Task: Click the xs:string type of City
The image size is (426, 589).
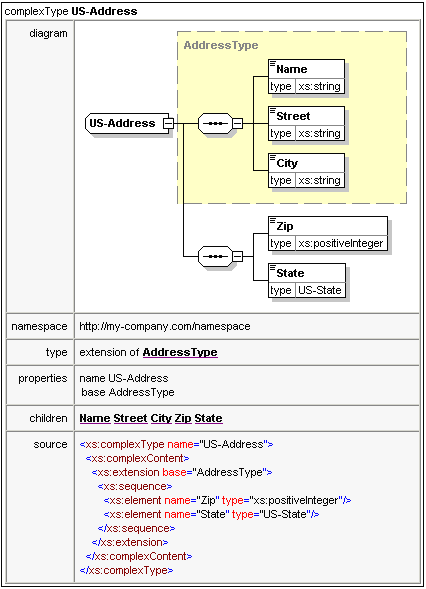Action: pyautogui.click(x=319, y=180)
